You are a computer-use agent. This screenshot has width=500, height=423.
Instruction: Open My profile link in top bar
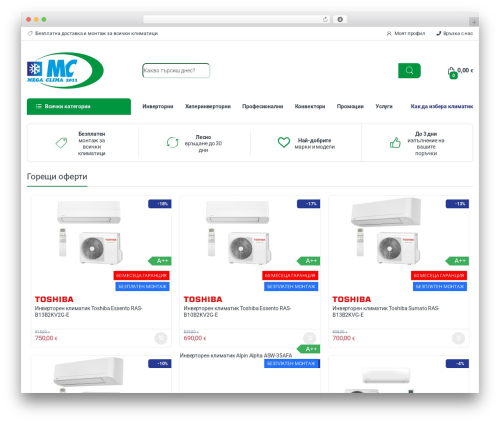[x=410, y=33]
